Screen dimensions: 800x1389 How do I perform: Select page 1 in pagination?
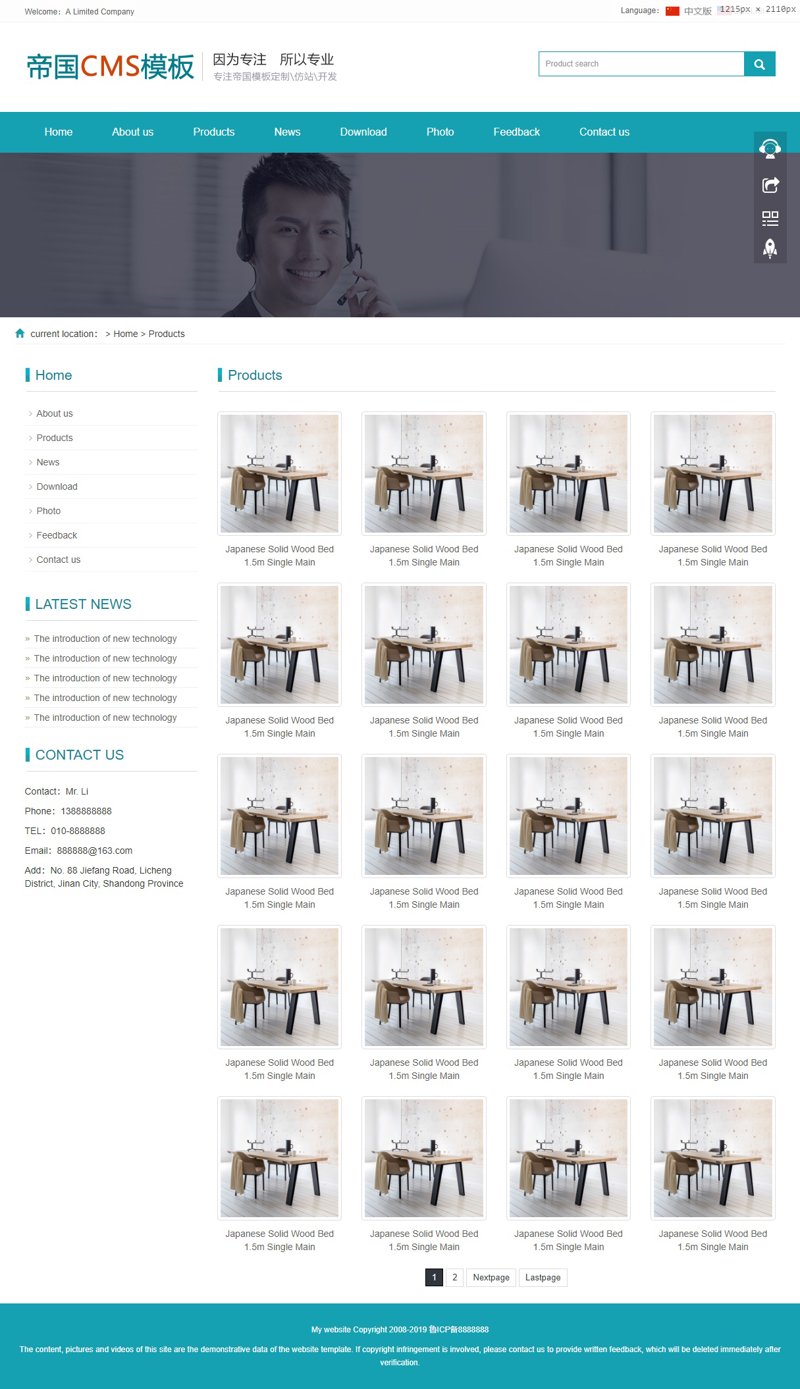coord(434,1277)
